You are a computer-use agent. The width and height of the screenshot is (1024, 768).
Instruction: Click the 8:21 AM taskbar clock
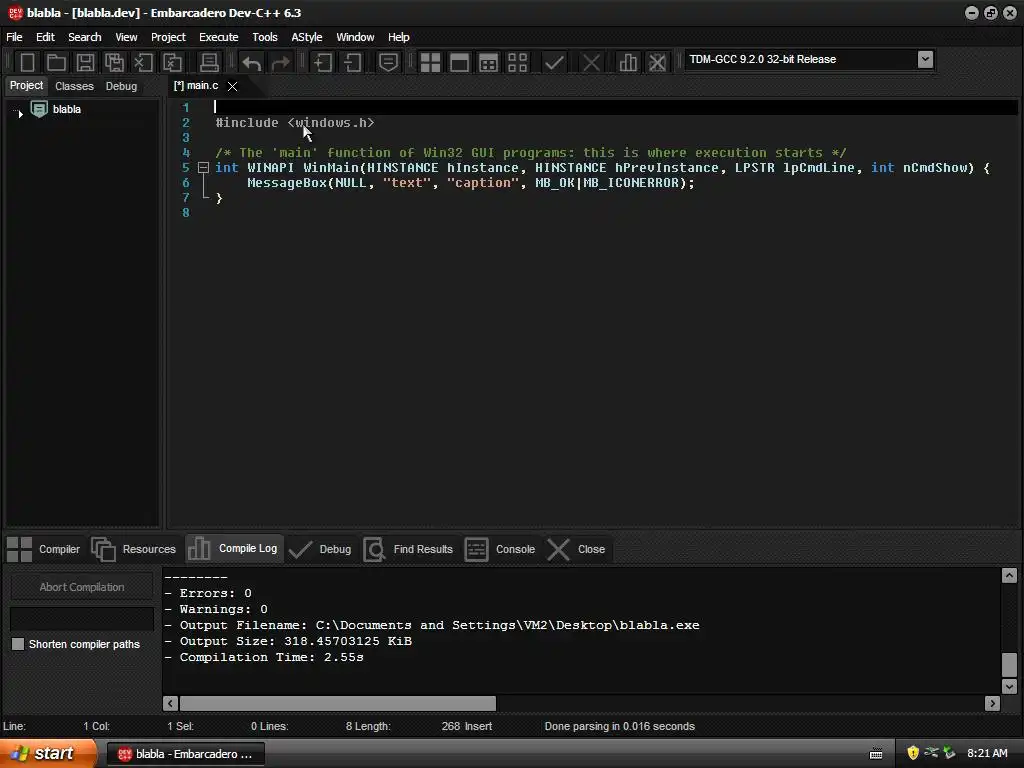[x=987, y=754]
